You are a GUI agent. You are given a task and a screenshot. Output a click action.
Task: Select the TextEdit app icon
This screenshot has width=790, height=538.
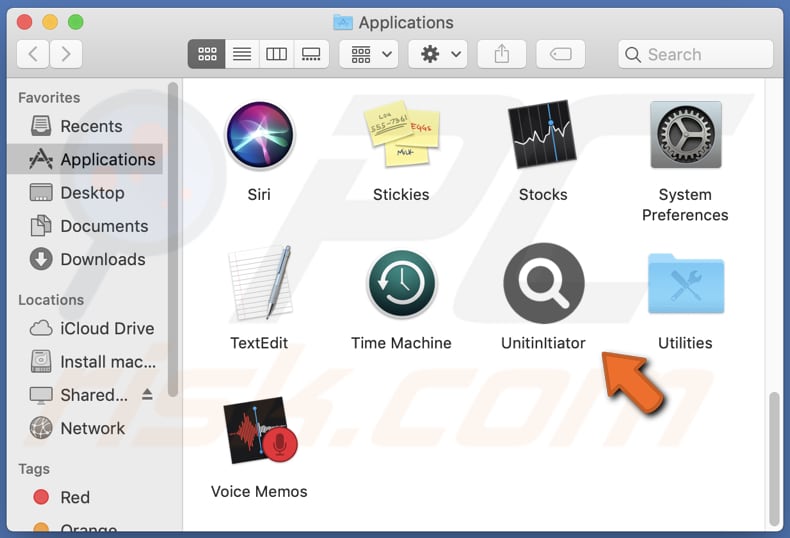pyautogui.click(x=260, y=283)
